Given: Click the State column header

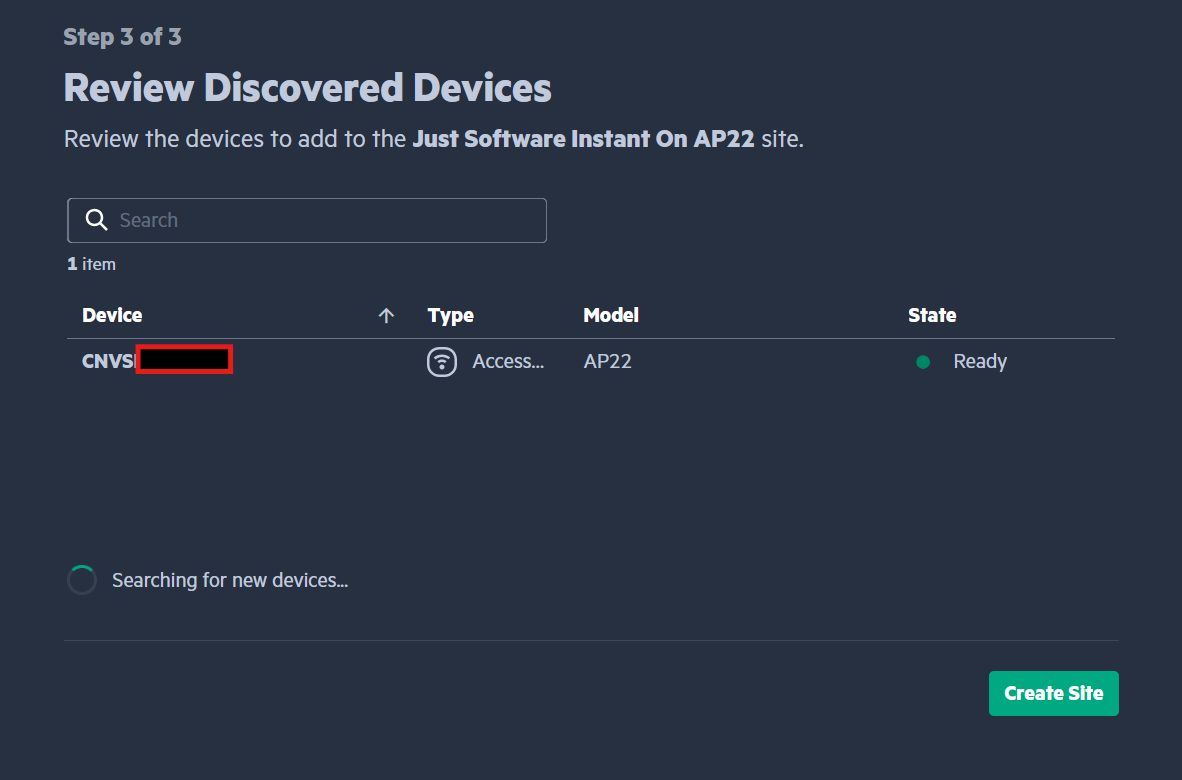Looking at the screenshot, I should pos(932,315).
